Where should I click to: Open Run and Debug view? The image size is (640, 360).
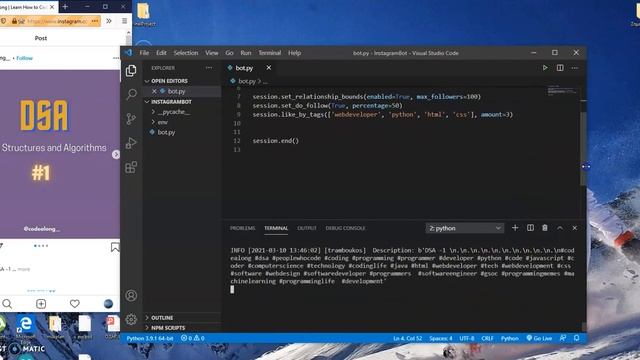click(x=131, y=143)
